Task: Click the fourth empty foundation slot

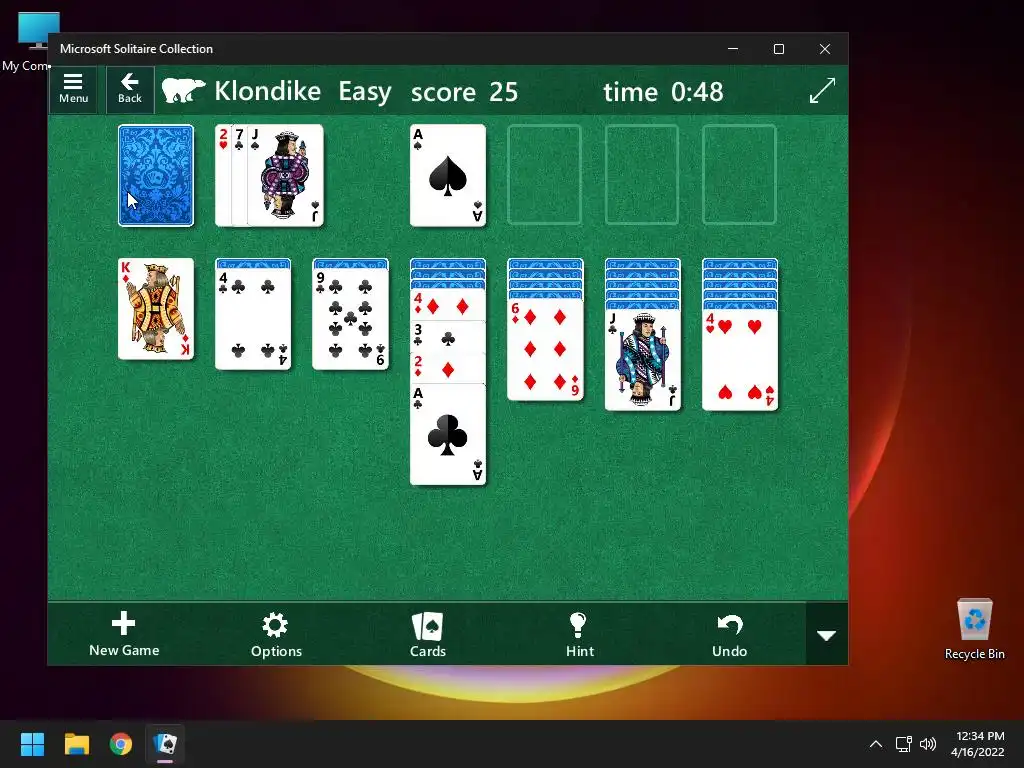Action: [739, 175]
